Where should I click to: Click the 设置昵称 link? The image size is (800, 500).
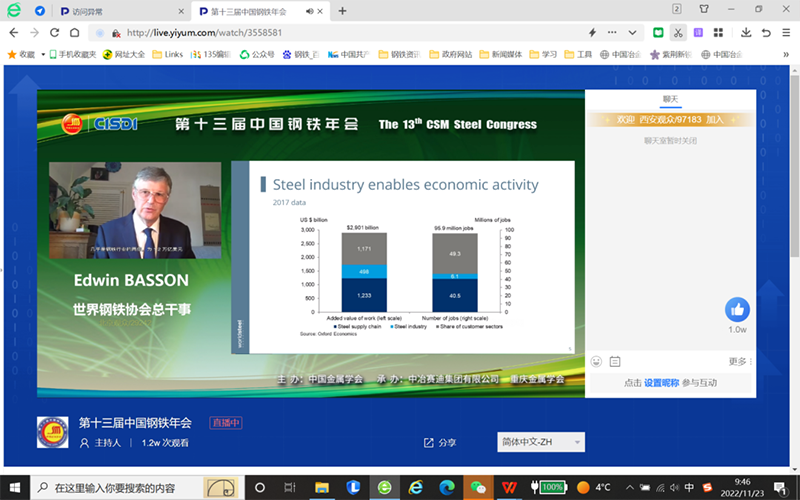pos(661,383)
